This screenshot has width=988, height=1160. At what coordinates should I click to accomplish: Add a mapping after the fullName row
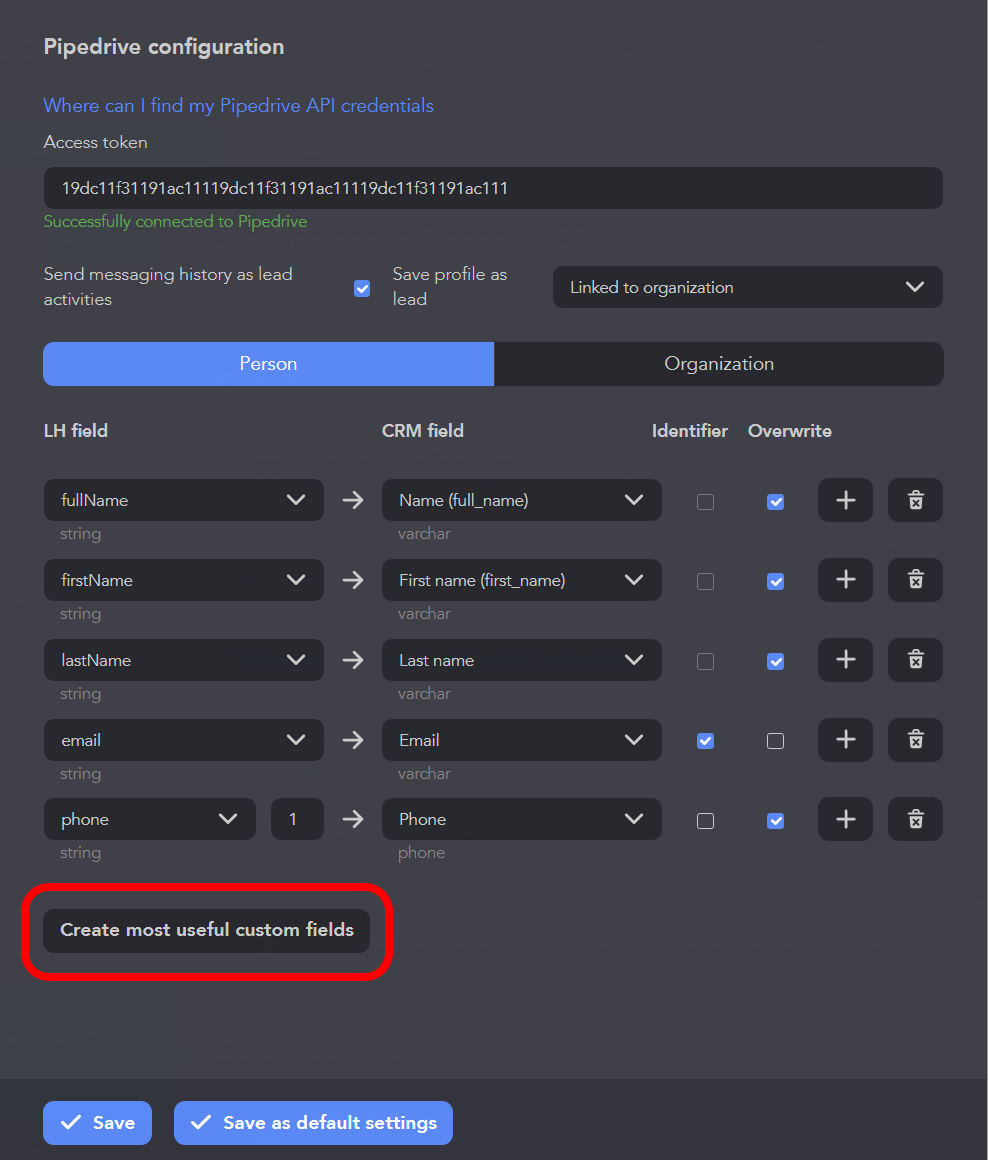pyautogui.click(x=845, y=501)
